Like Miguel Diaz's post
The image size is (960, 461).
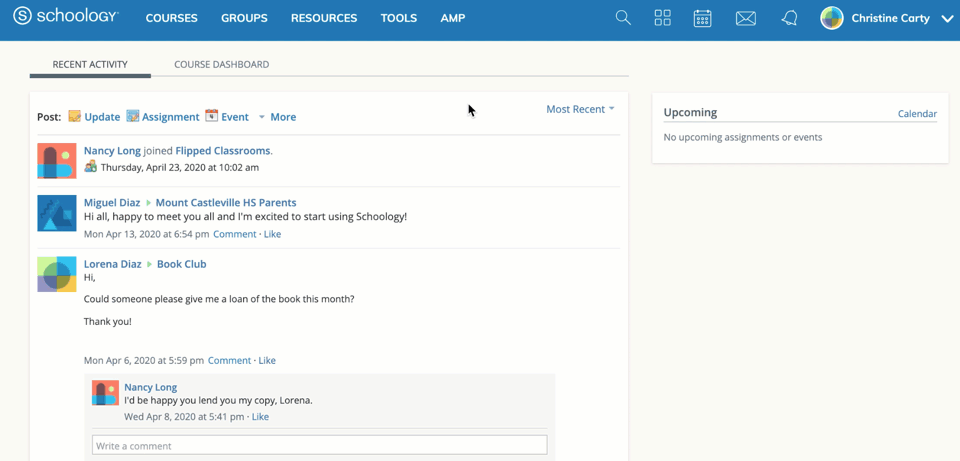272,234
